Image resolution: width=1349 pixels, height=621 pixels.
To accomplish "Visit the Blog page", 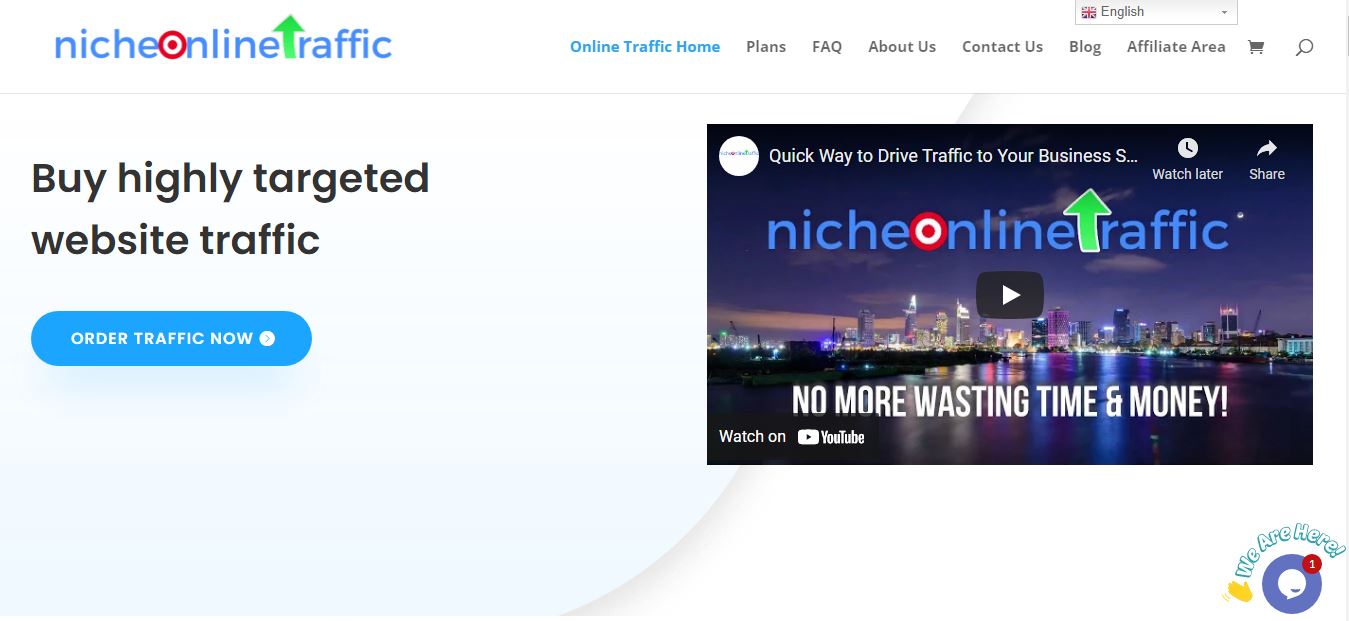I will (1085, 47).
